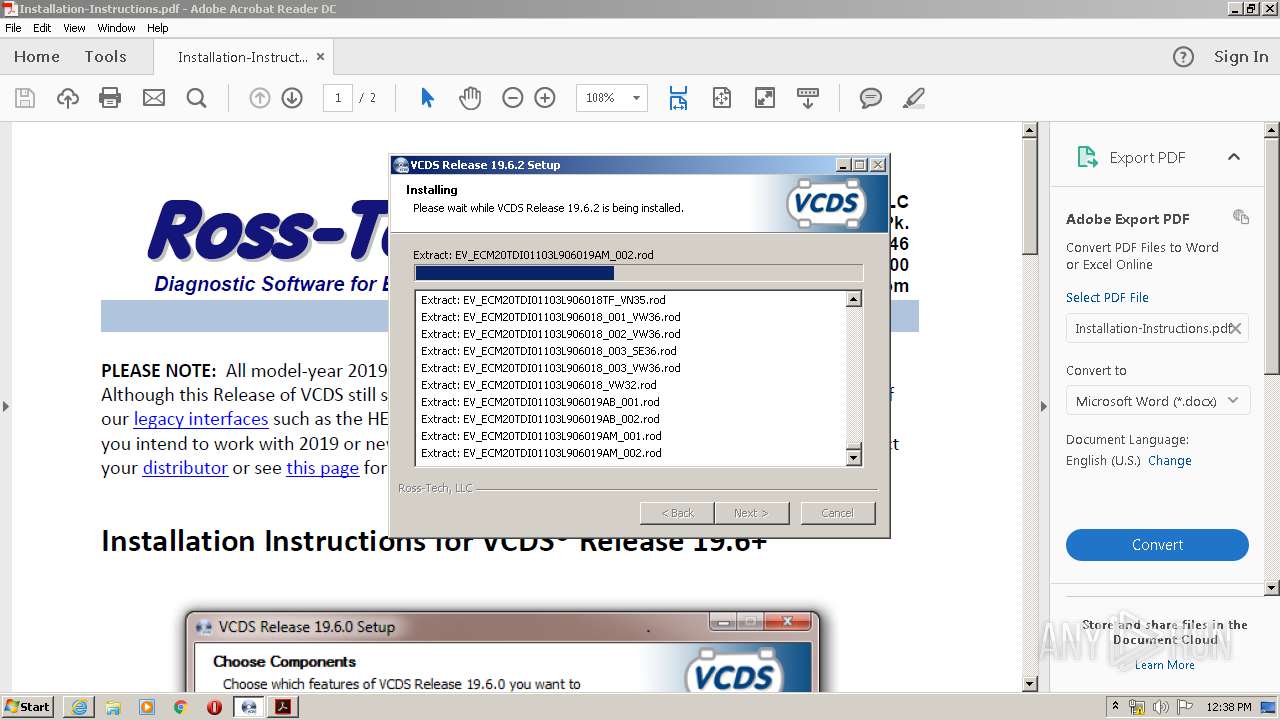Close the Installation-Instruct... document tab

click(x=320, y=57)
